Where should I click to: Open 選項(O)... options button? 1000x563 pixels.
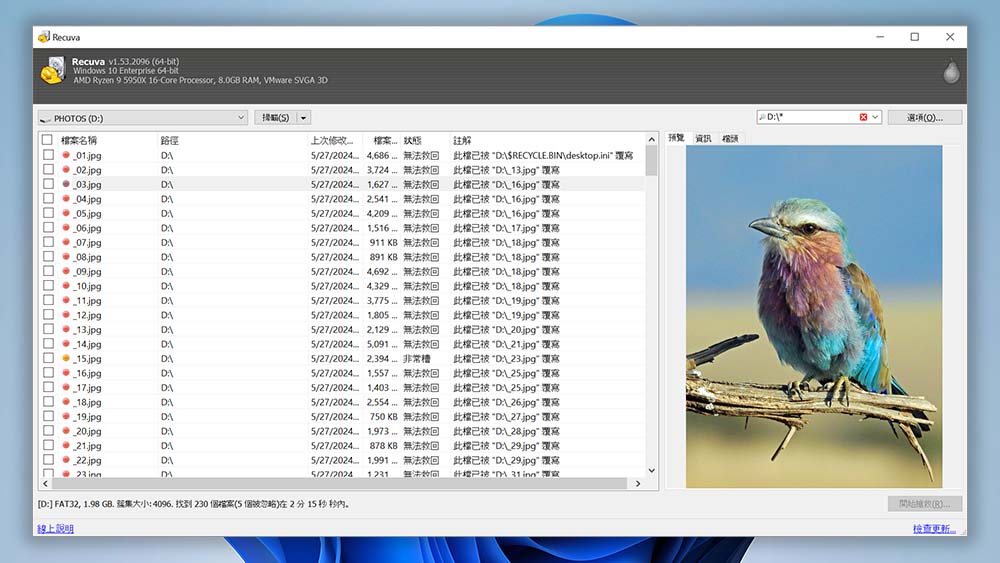click(925, 117)
